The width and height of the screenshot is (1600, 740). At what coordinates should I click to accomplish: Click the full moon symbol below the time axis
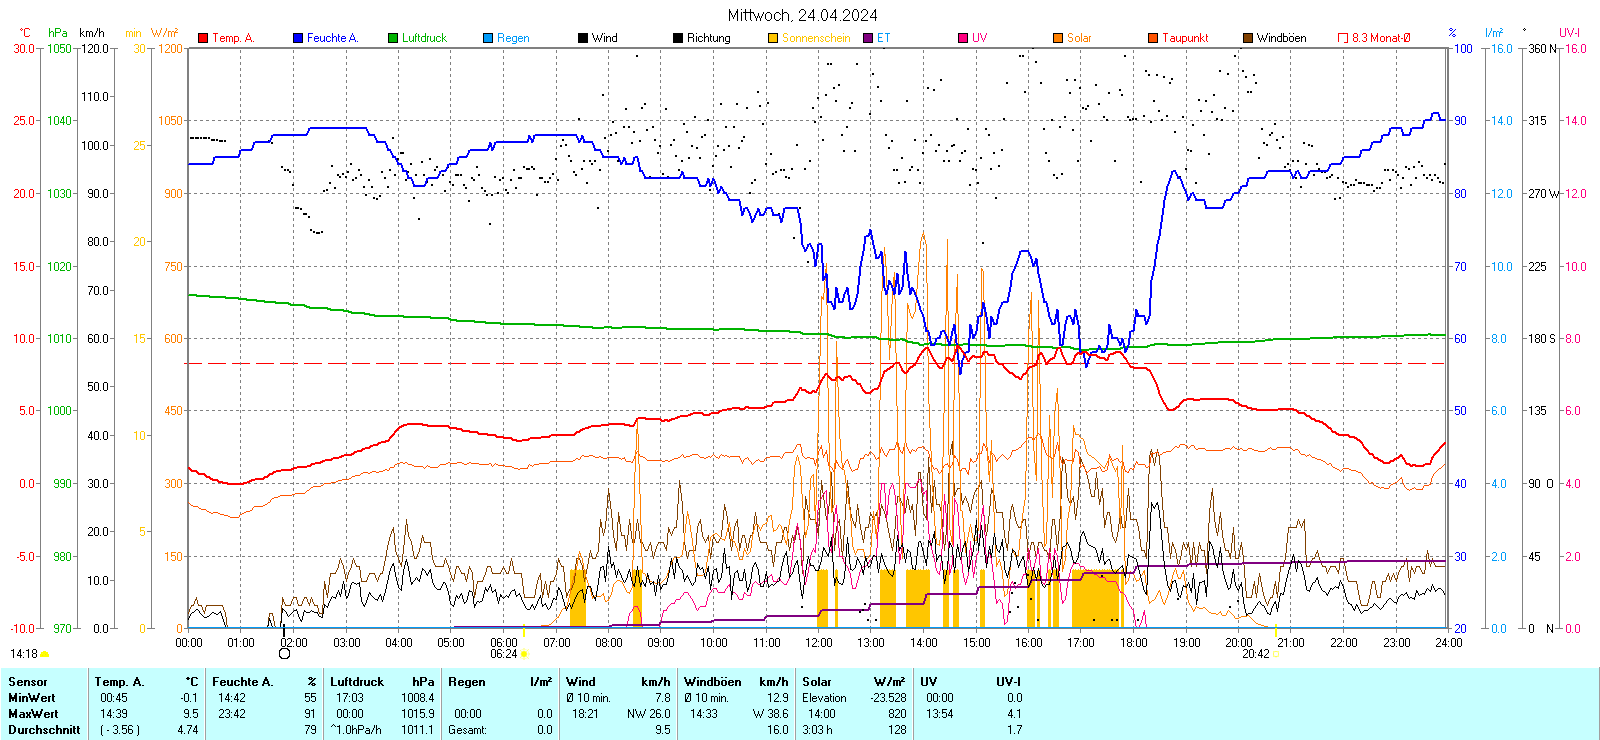[x=284, y=653]
